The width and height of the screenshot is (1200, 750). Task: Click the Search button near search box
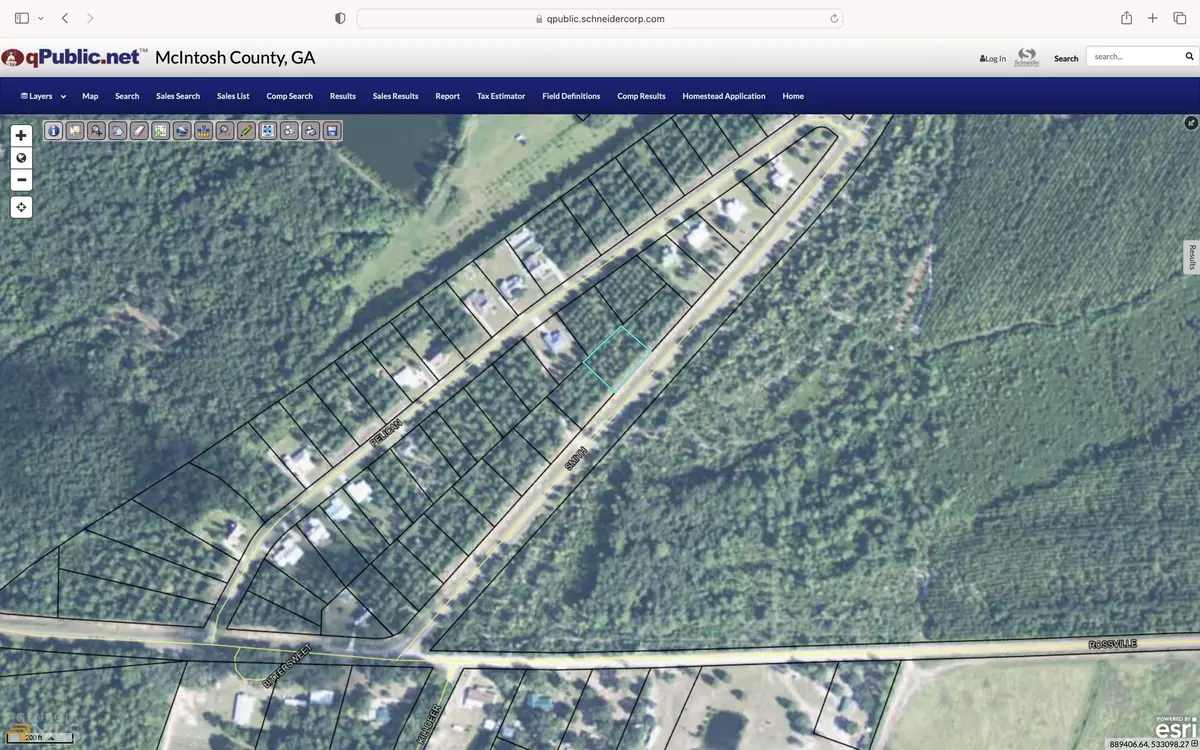[1066, 58]
